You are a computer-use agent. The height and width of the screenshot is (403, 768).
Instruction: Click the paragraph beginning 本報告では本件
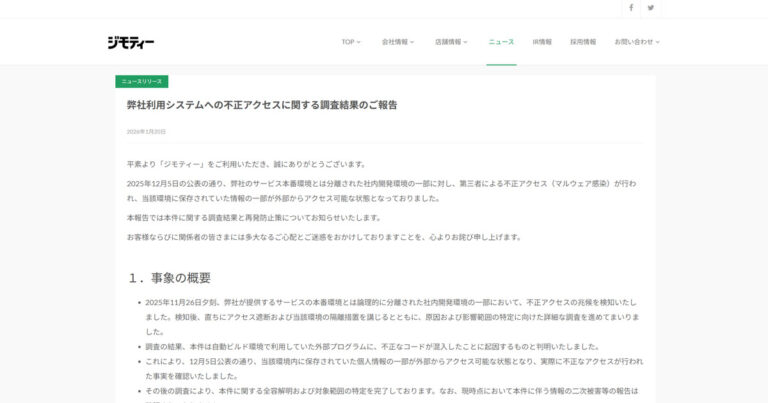click(x=254, y=217)
